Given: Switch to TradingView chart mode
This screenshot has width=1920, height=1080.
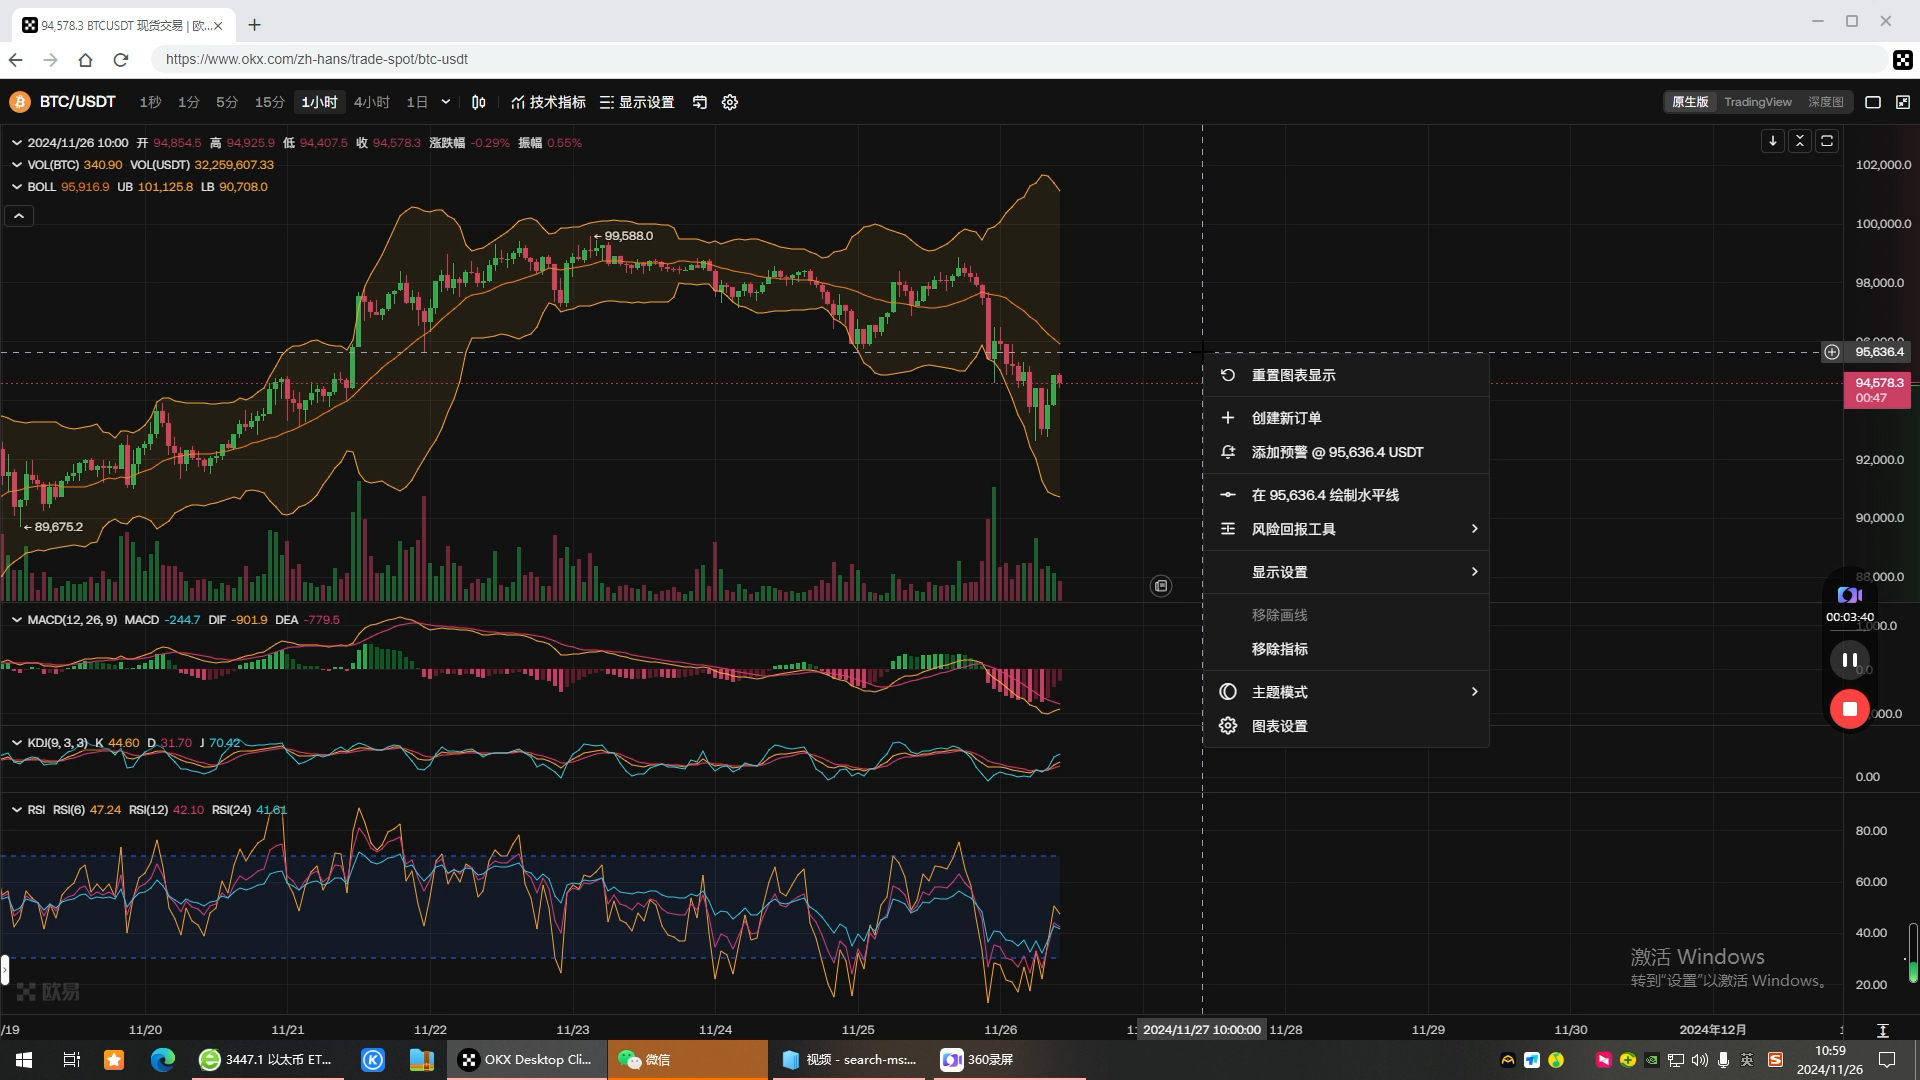Looking at the screenshot, I should pos(1758,102).
